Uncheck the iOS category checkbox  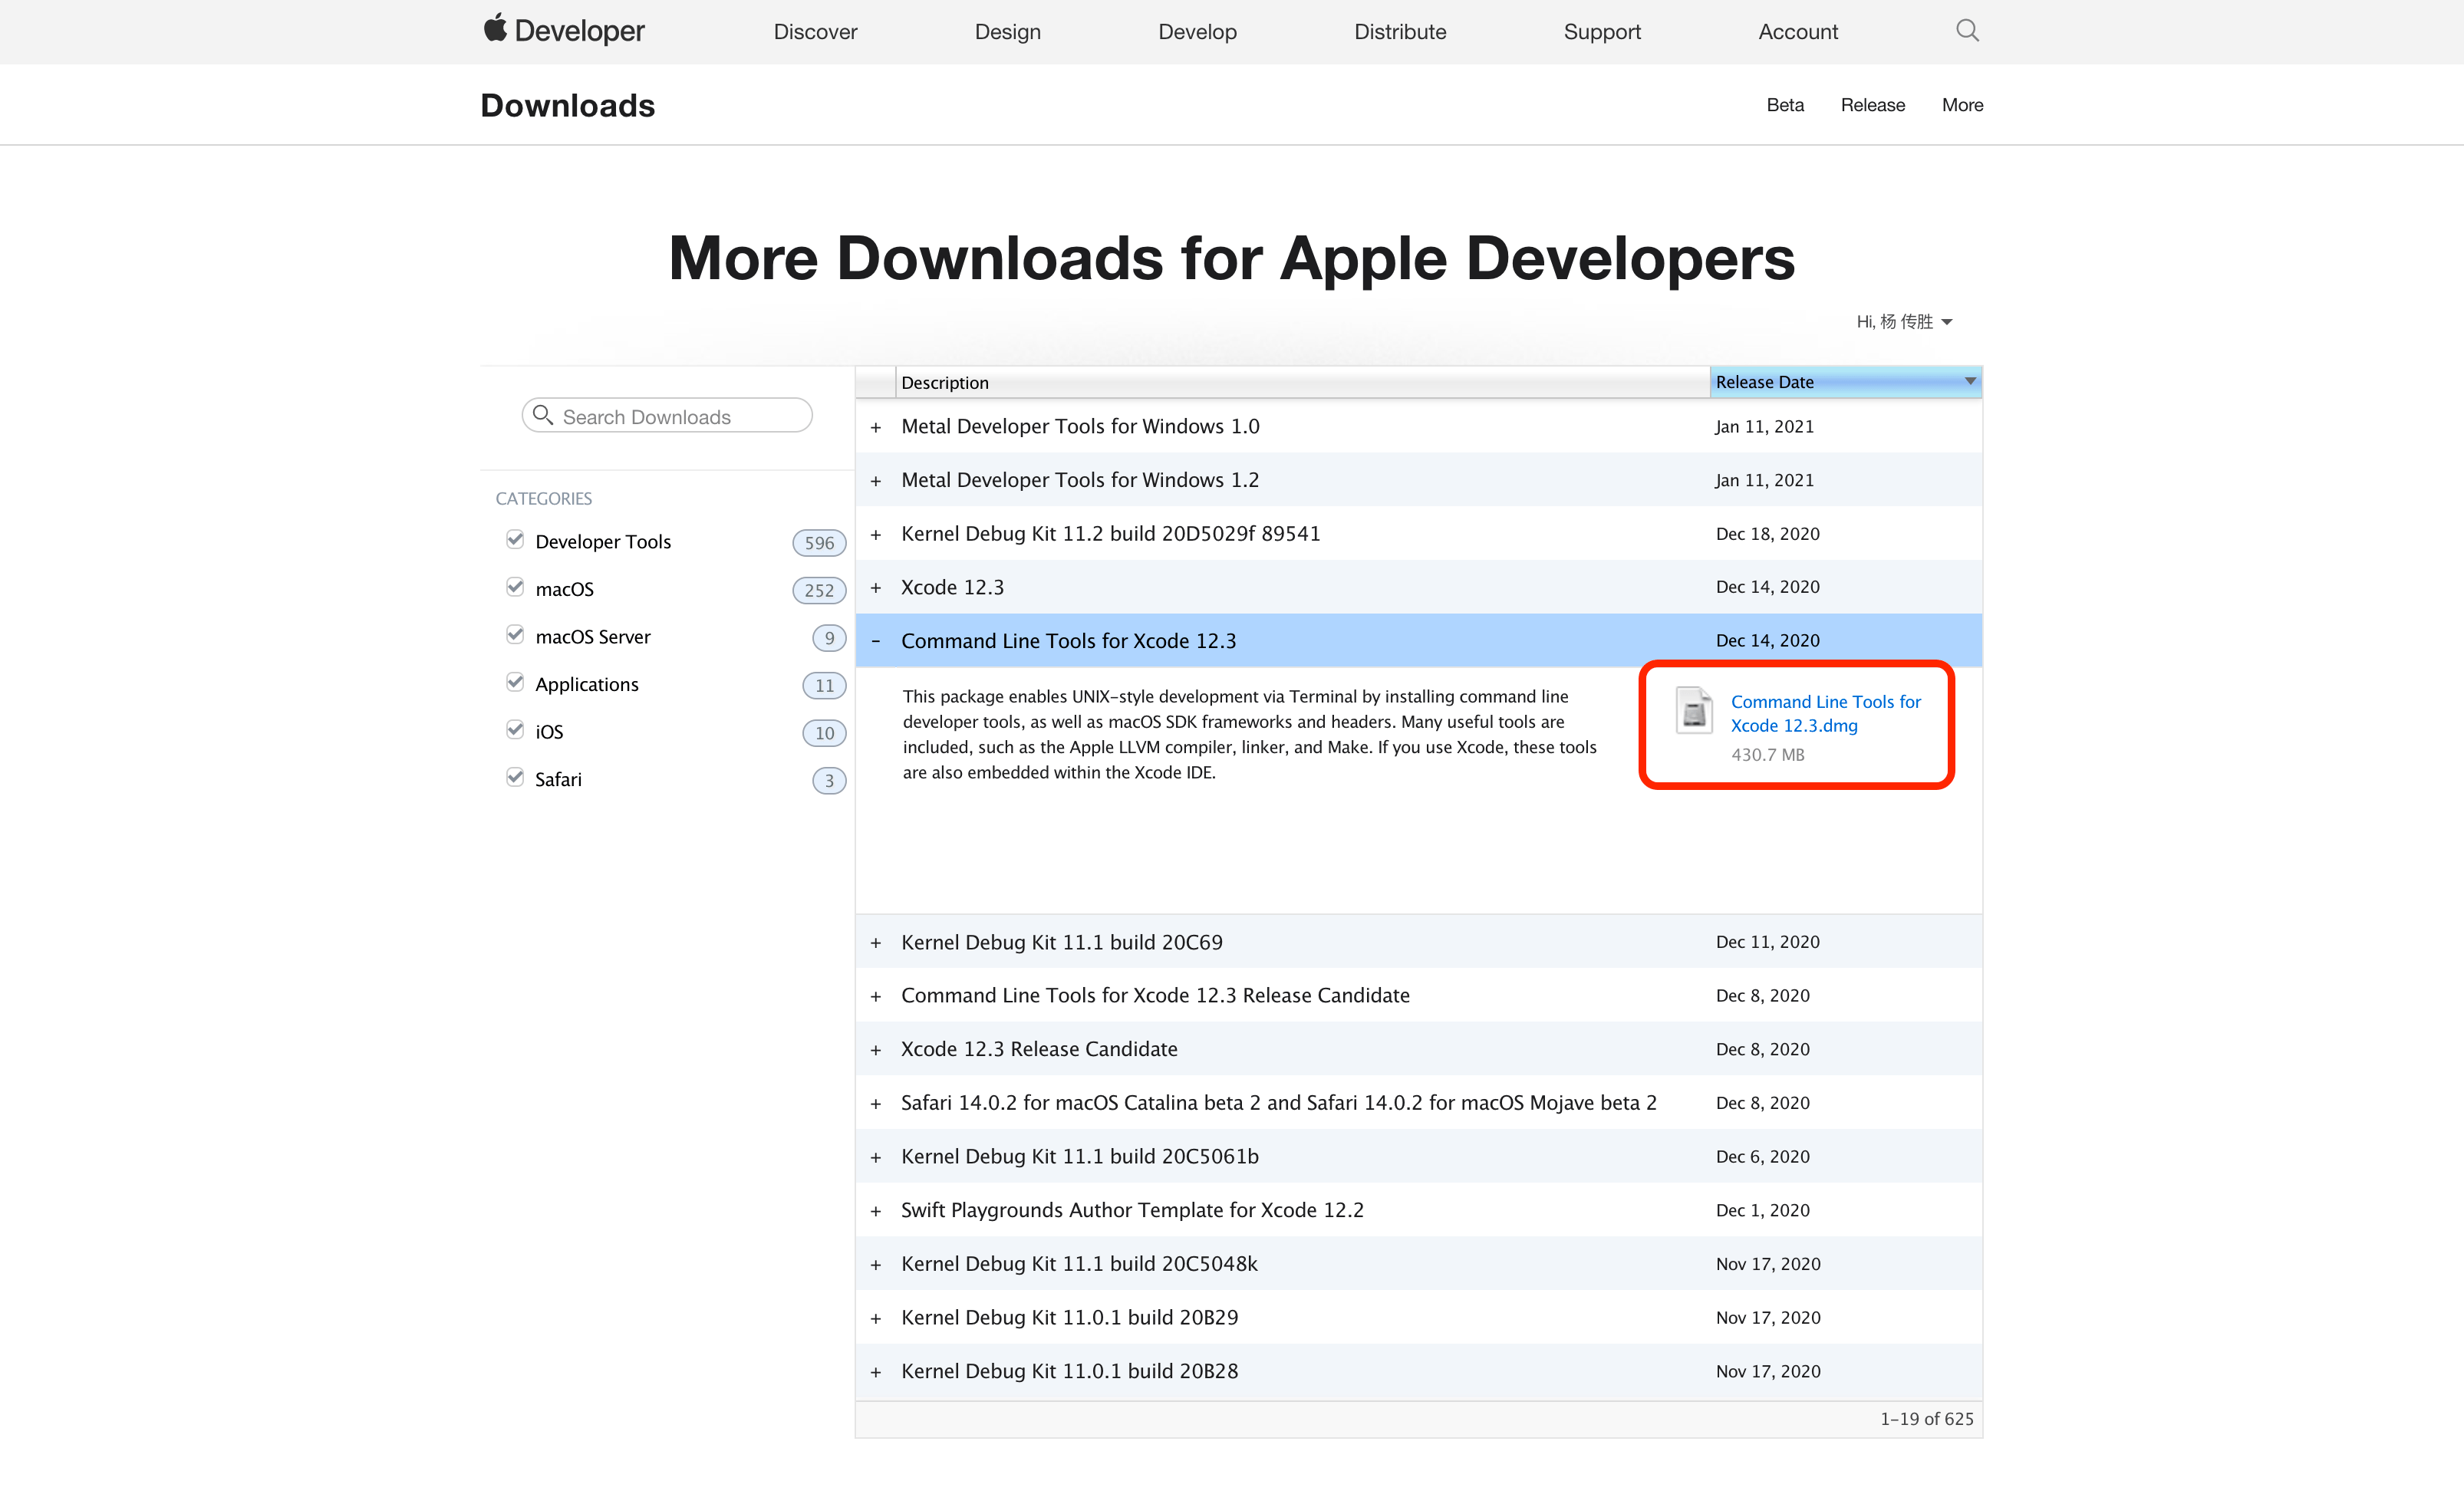click(x=515, y=730)
